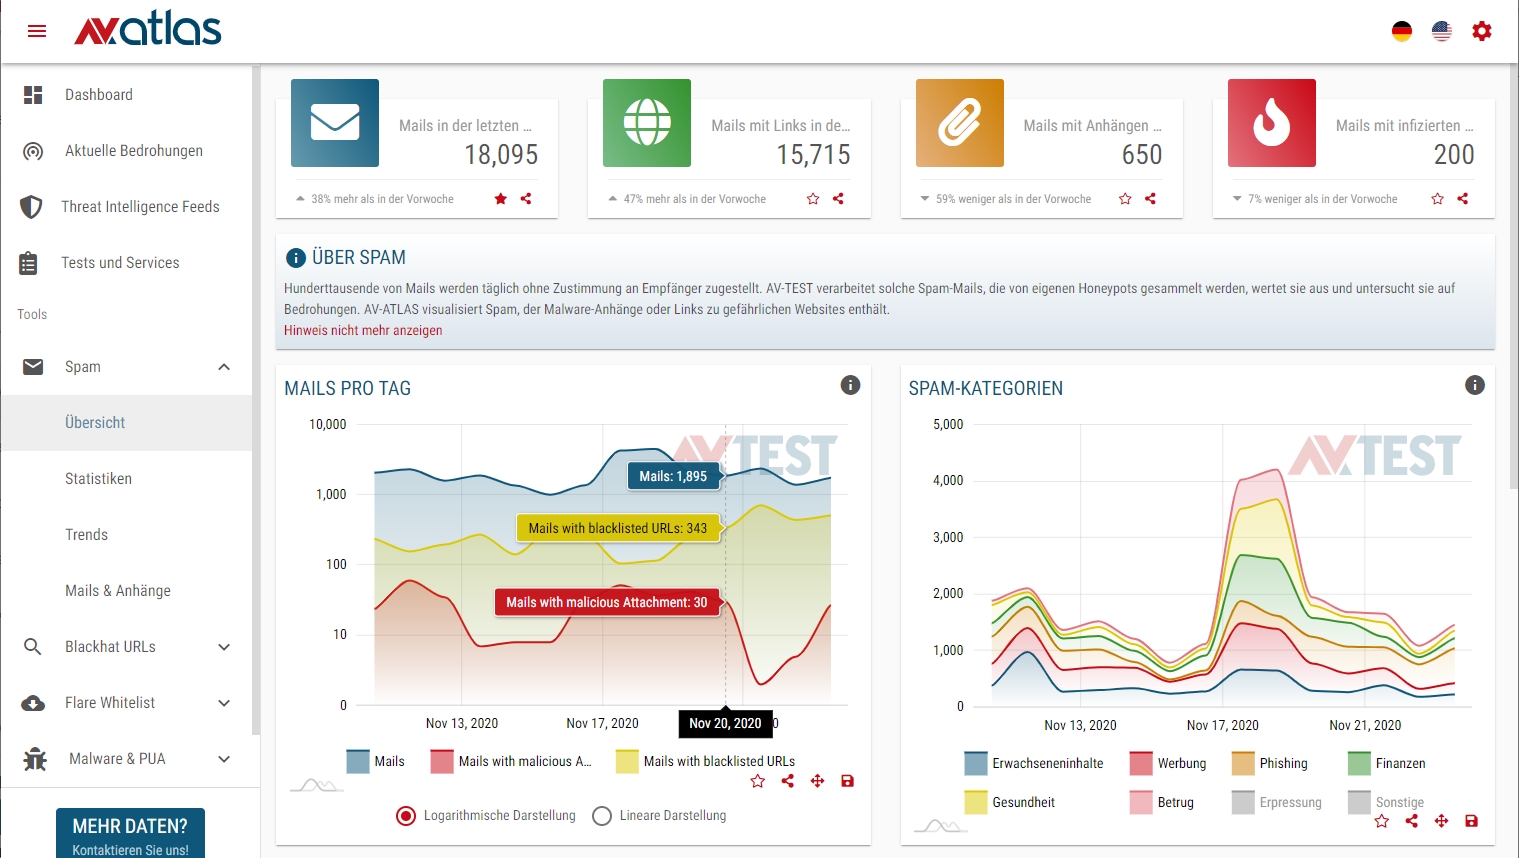Click Hinweis nicht mehr anzeigen link
This screenshot has width=1519, height=858.
(x=363, y=331)
